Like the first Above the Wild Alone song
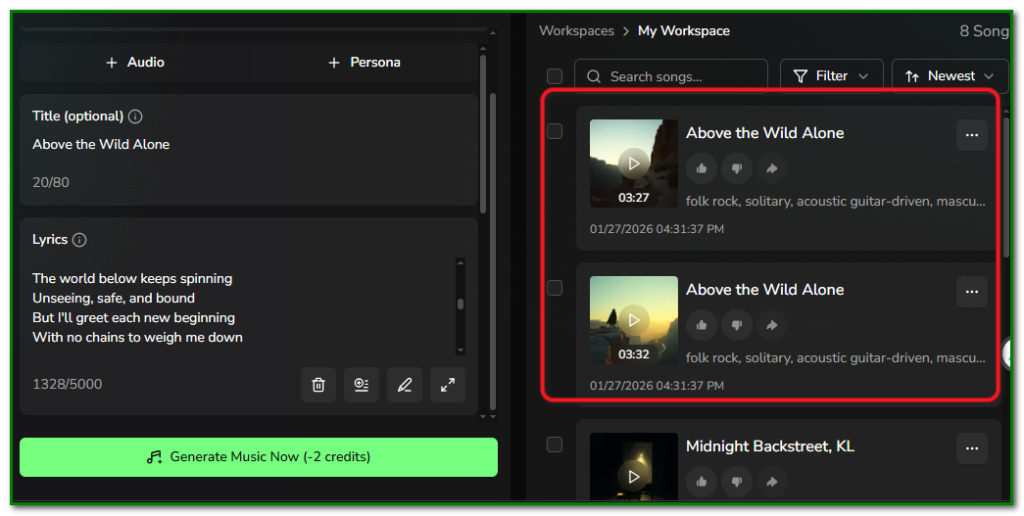 pyautogui.click(x=701, y=168)
